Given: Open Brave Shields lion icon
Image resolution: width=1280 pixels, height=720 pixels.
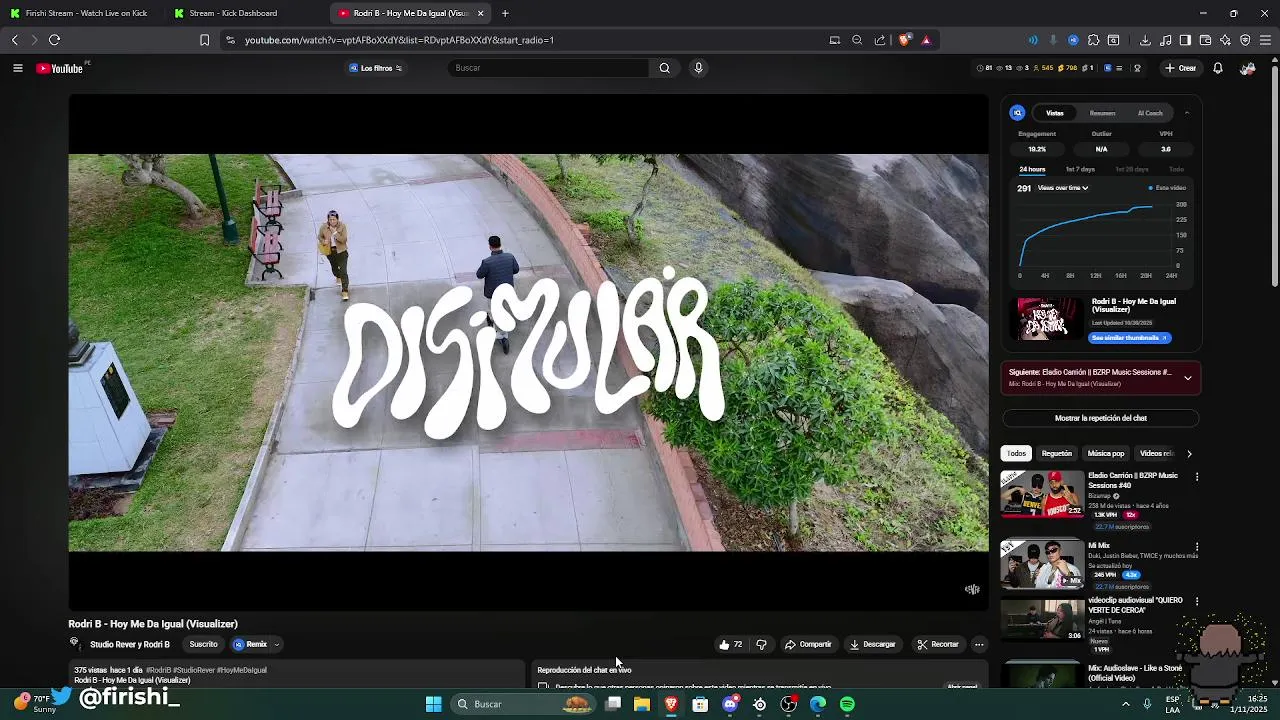Looking at the screenshot, I should coord(905,40).
